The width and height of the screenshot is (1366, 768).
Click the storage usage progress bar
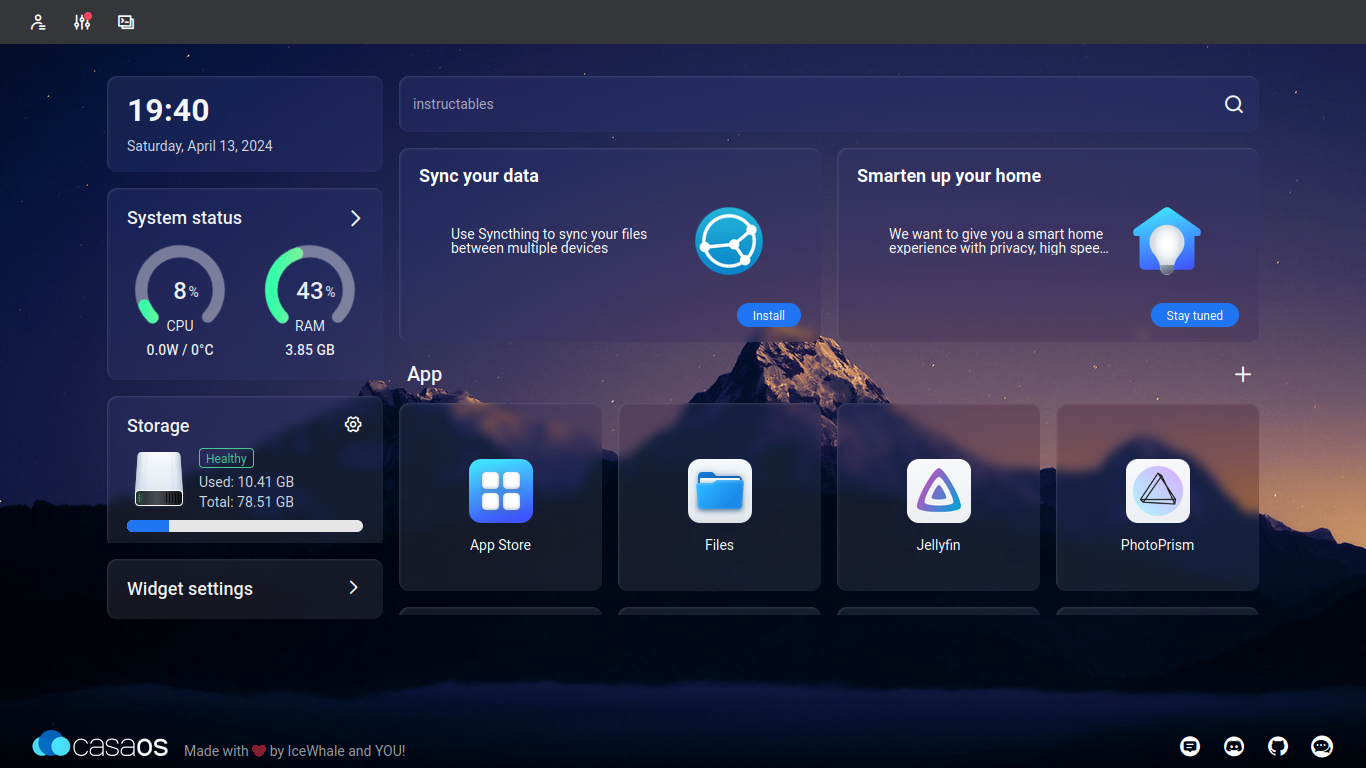[244, 525]
